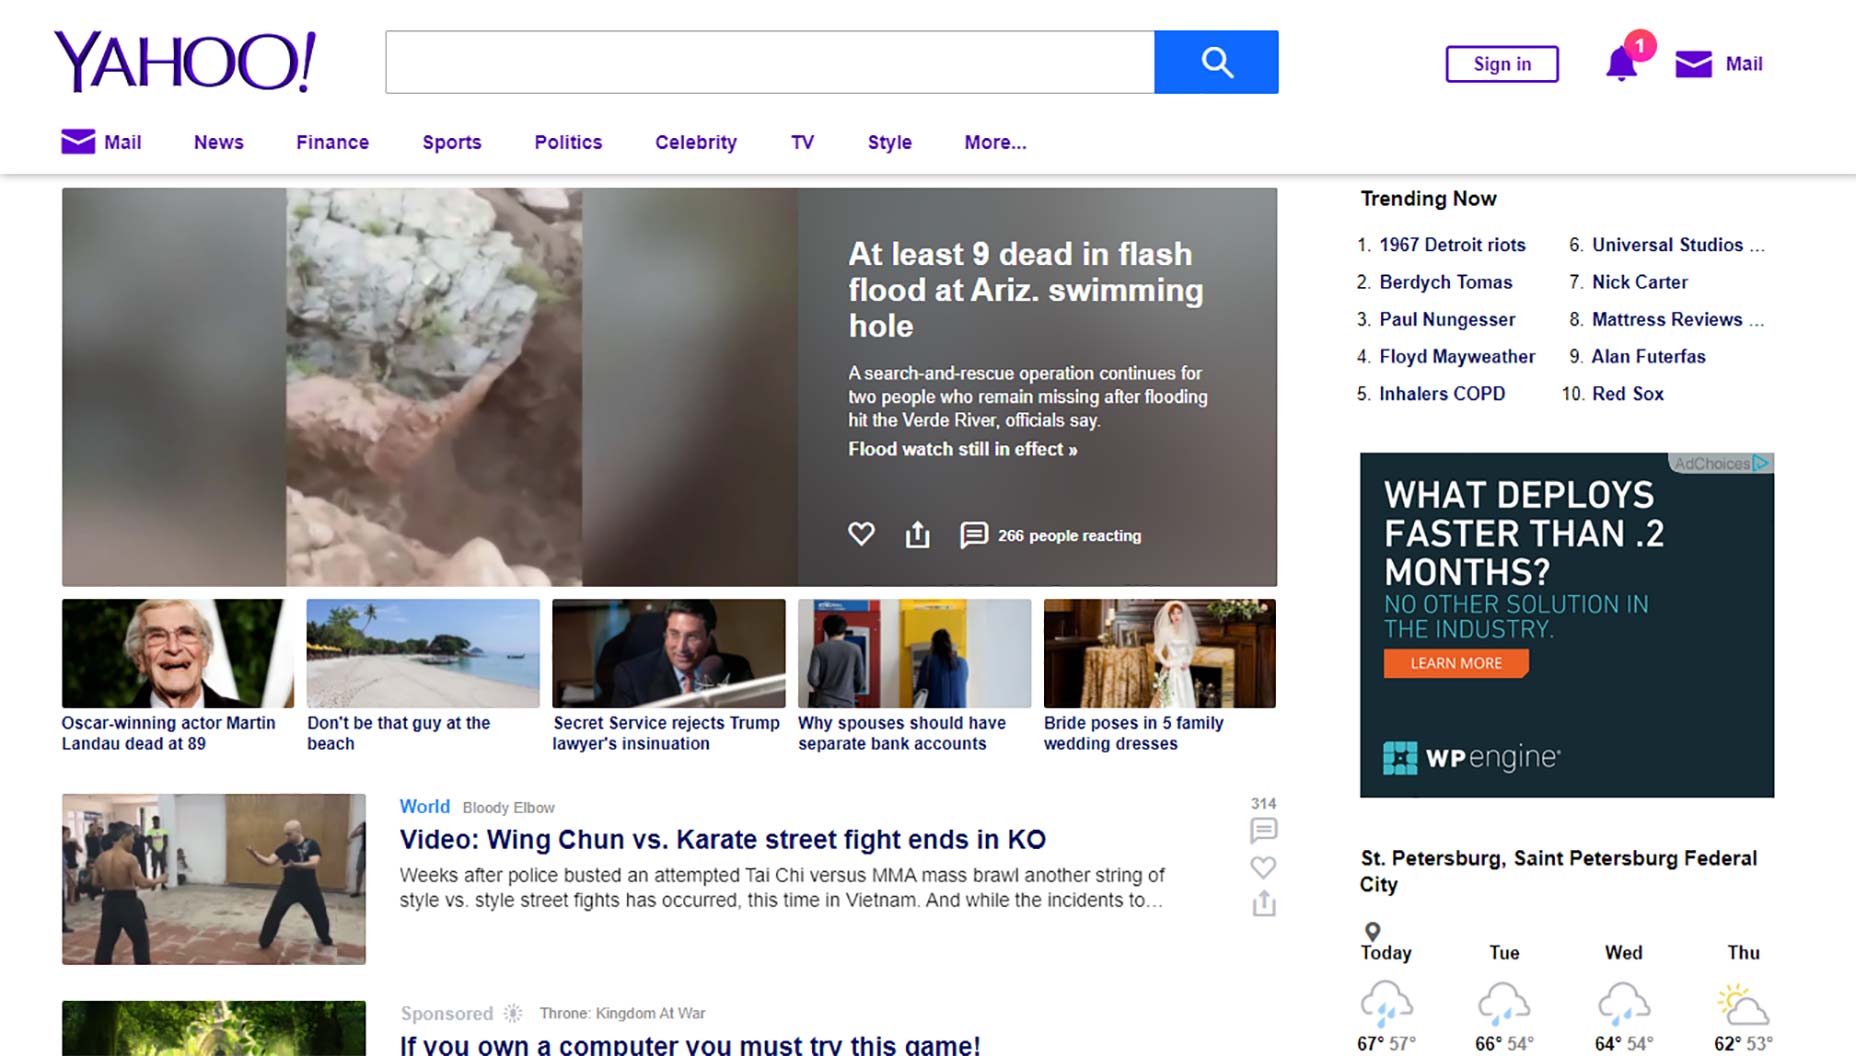This screenshot has height=1056, width=1856.
Task: Open separate bank accounts story thumbnail
Action: coord(914,653)
